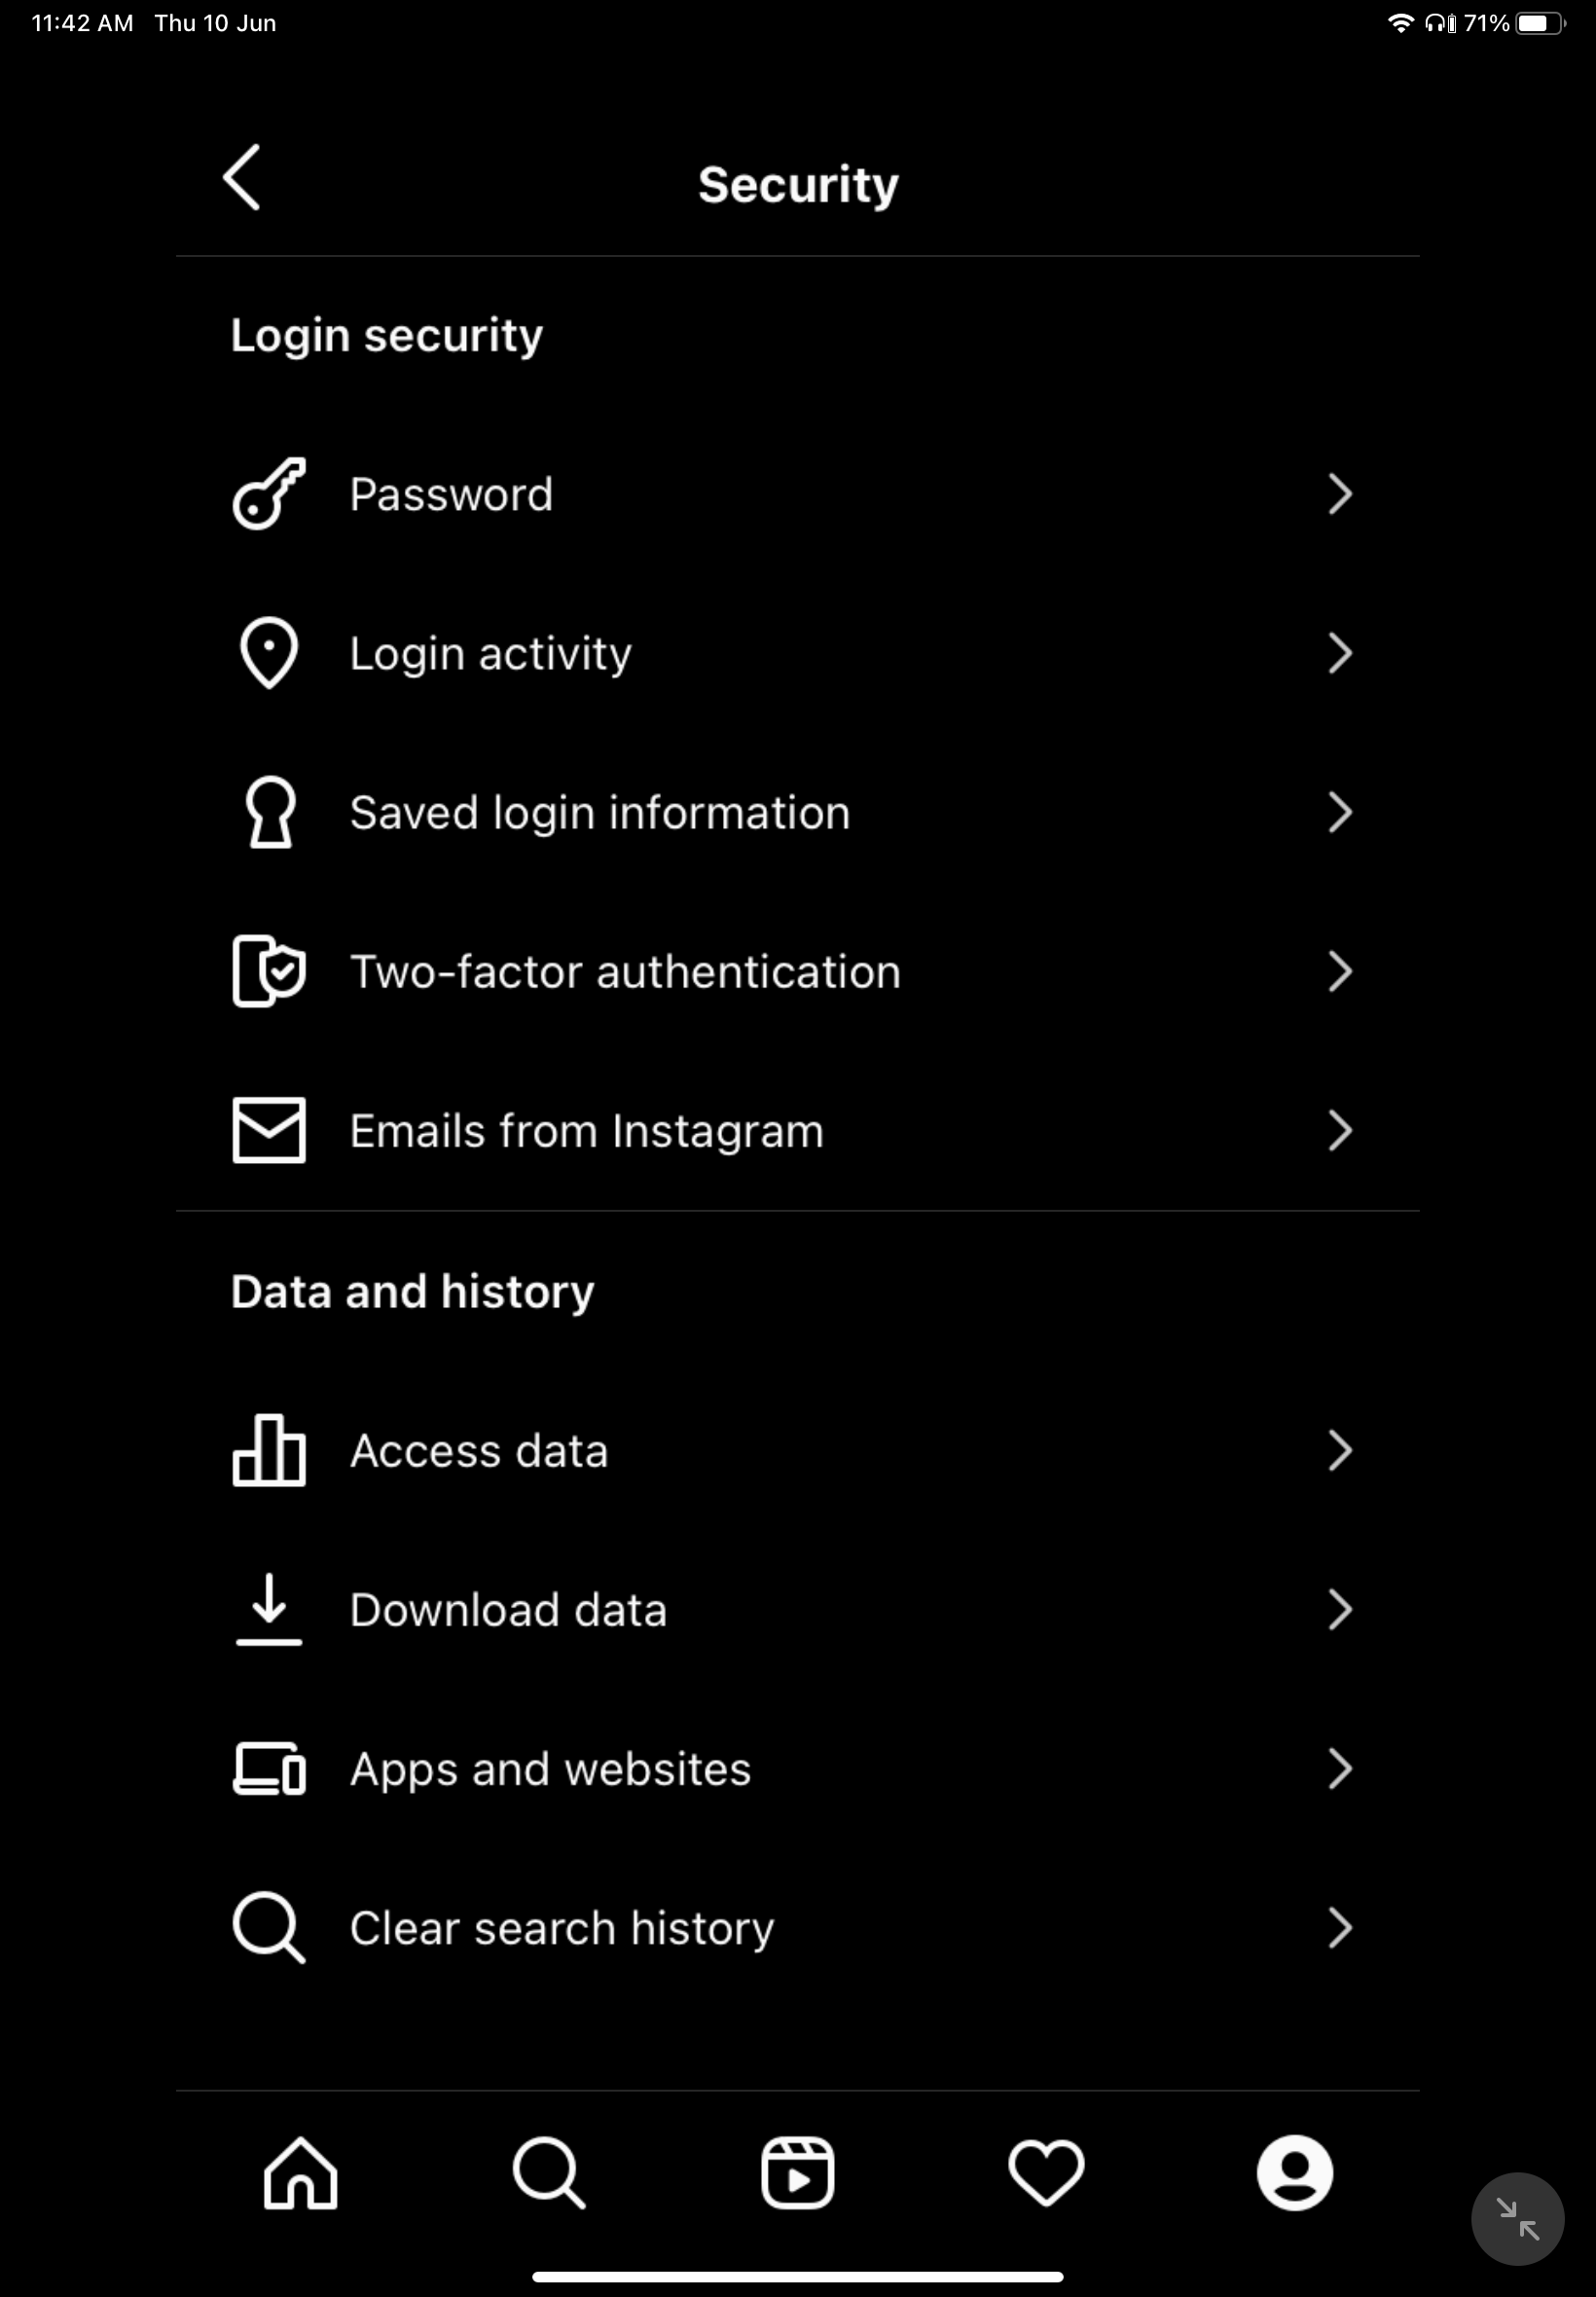Tap the back arrow icon

tap(242, 177)
